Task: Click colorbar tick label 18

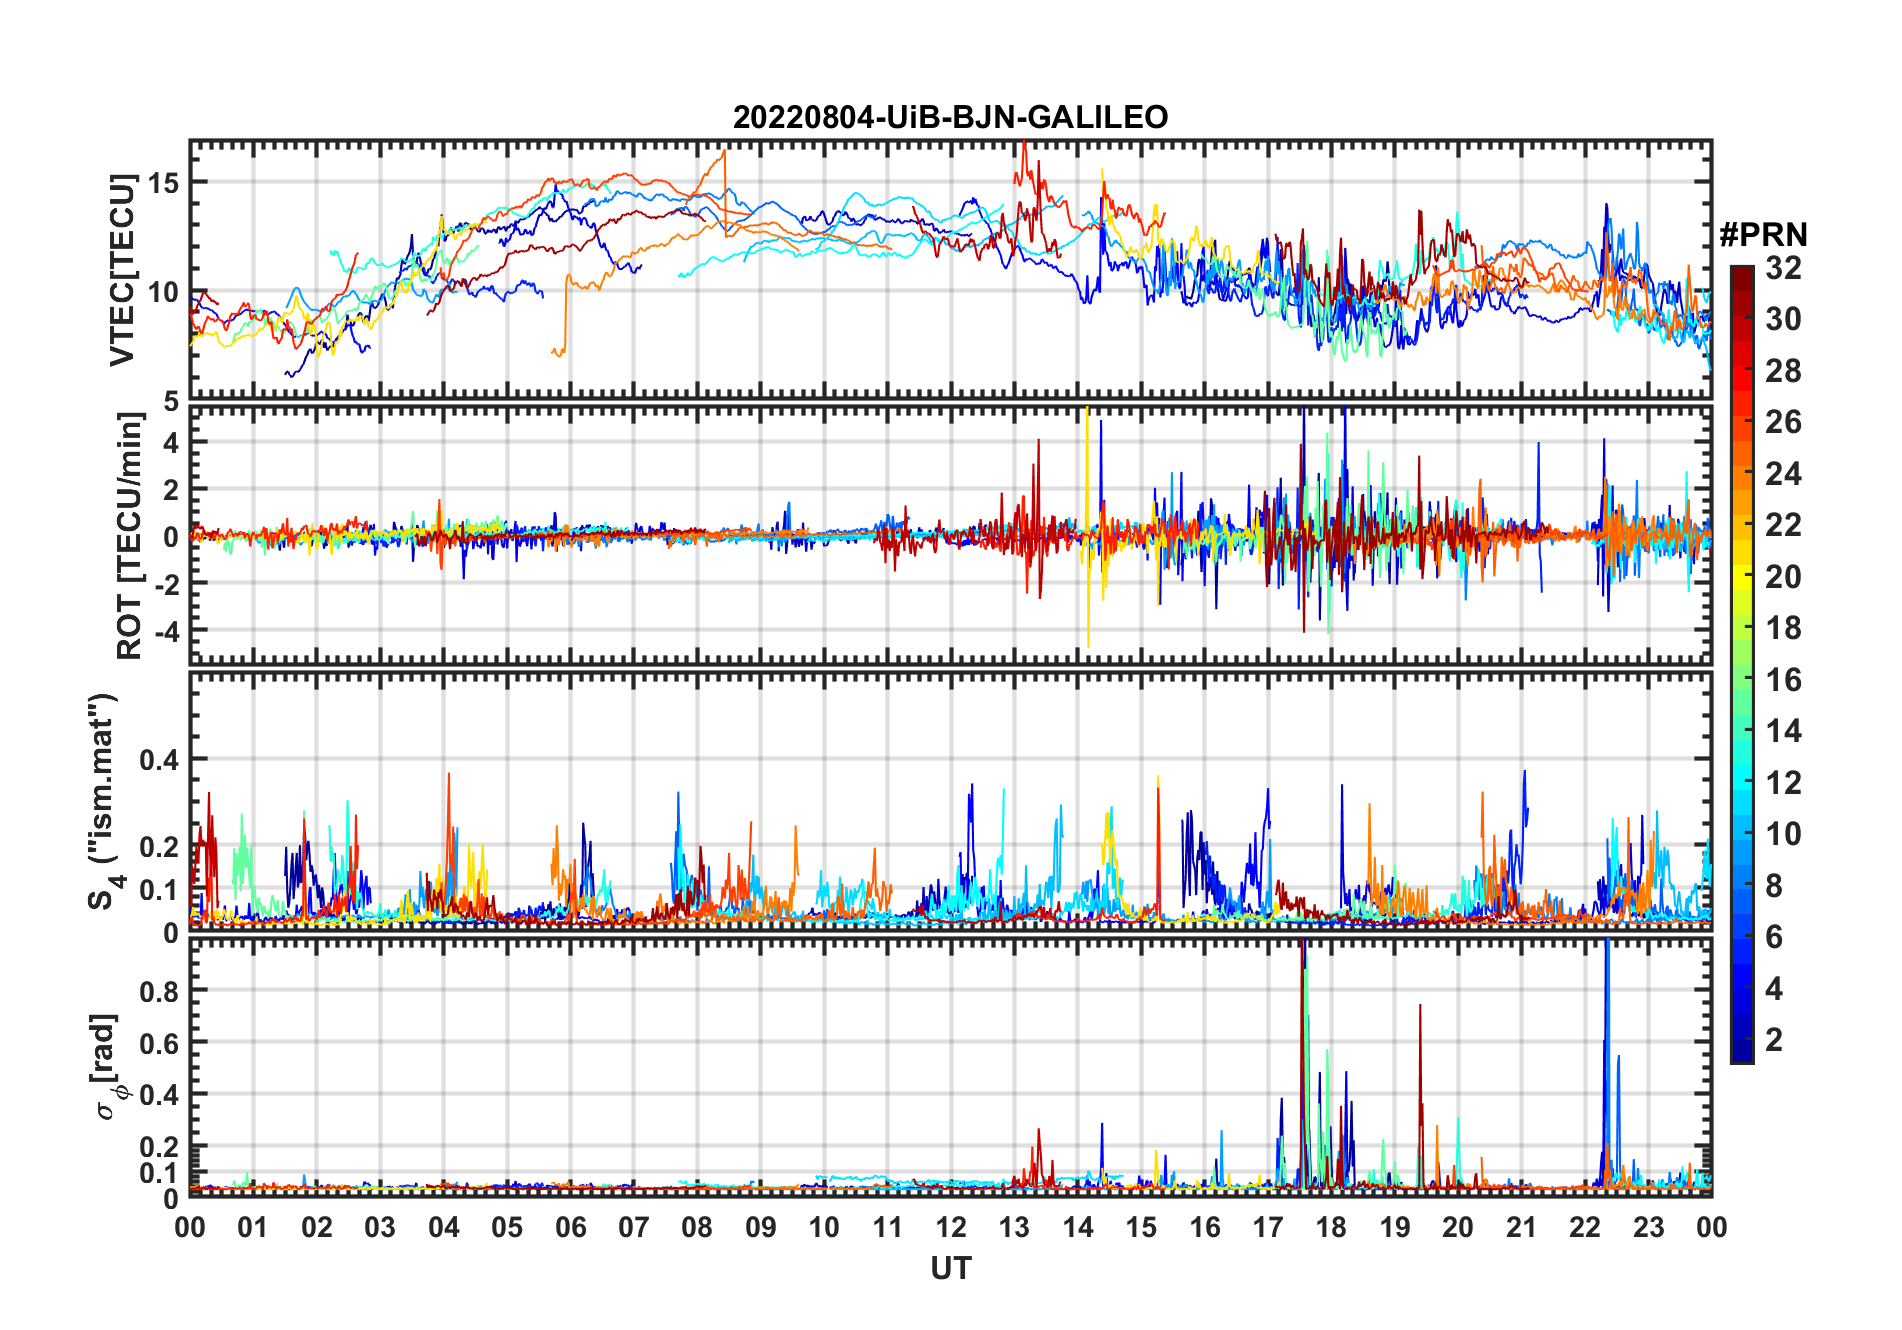Action: coord(1783,628)
